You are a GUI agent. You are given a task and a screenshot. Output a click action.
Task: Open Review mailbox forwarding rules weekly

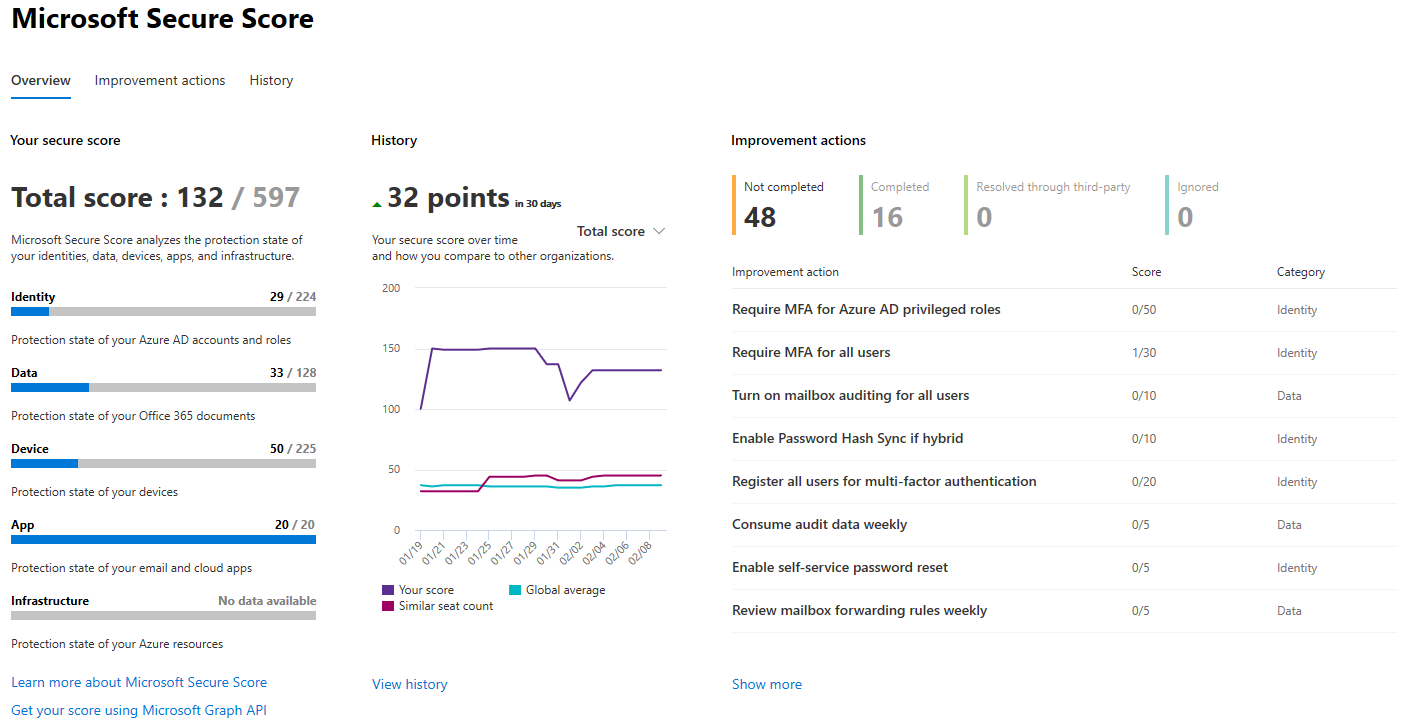pyautogui.click(x=860, y=610)
